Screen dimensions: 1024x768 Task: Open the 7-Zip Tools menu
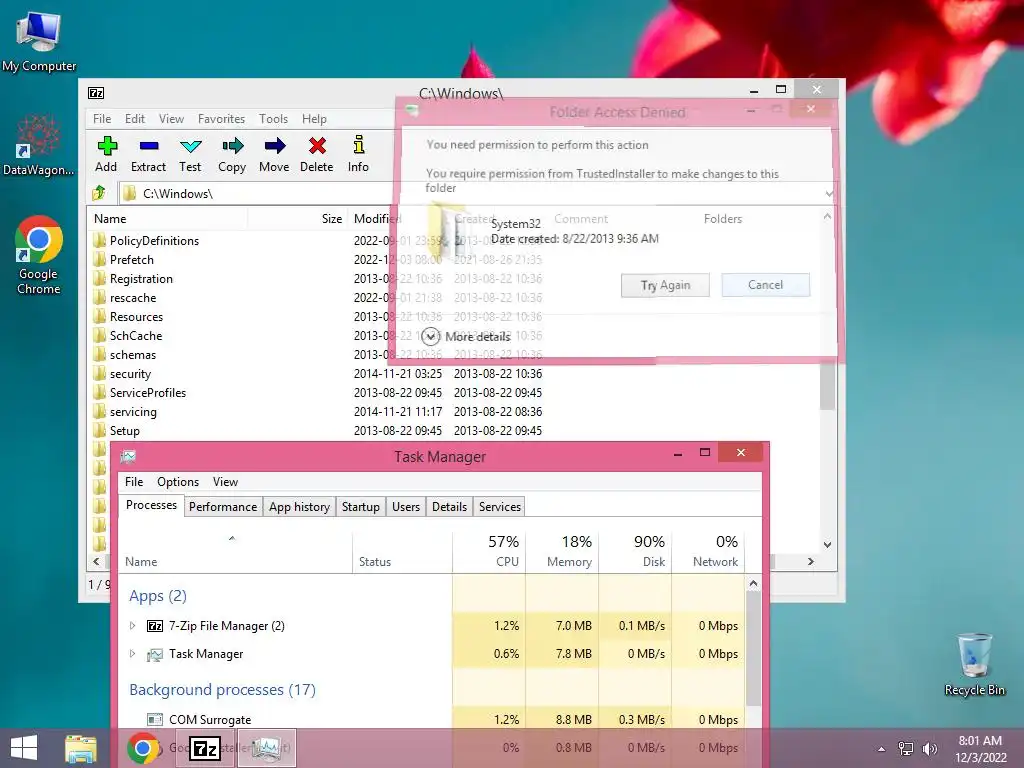tap(273, 119)
